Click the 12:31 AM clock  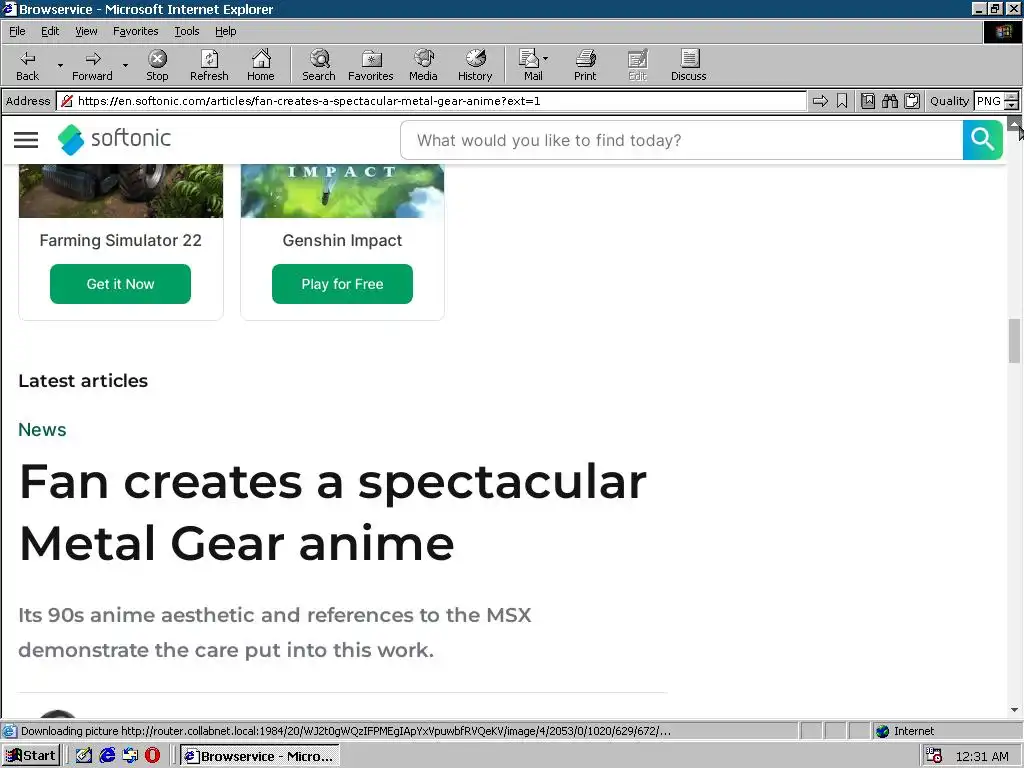tap(982, 756)
